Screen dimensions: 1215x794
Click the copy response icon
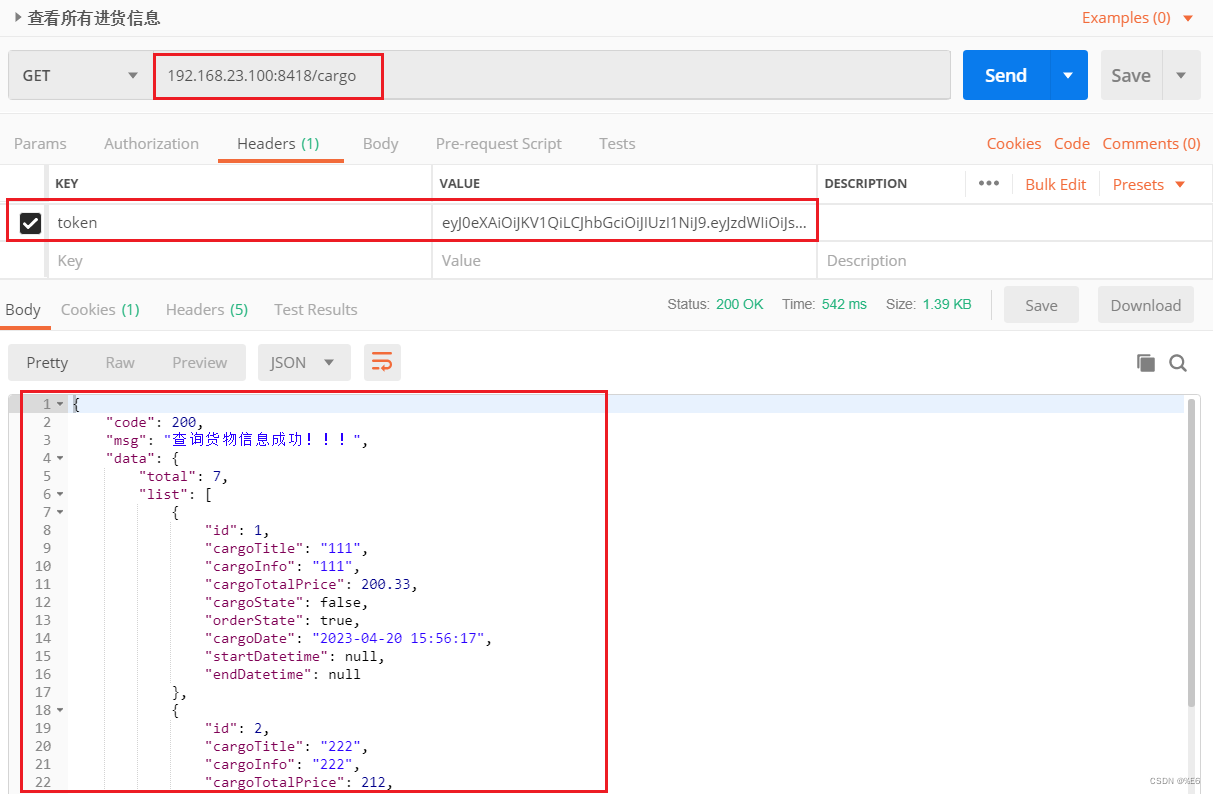pyautogui.click(x=1146, y=363)
